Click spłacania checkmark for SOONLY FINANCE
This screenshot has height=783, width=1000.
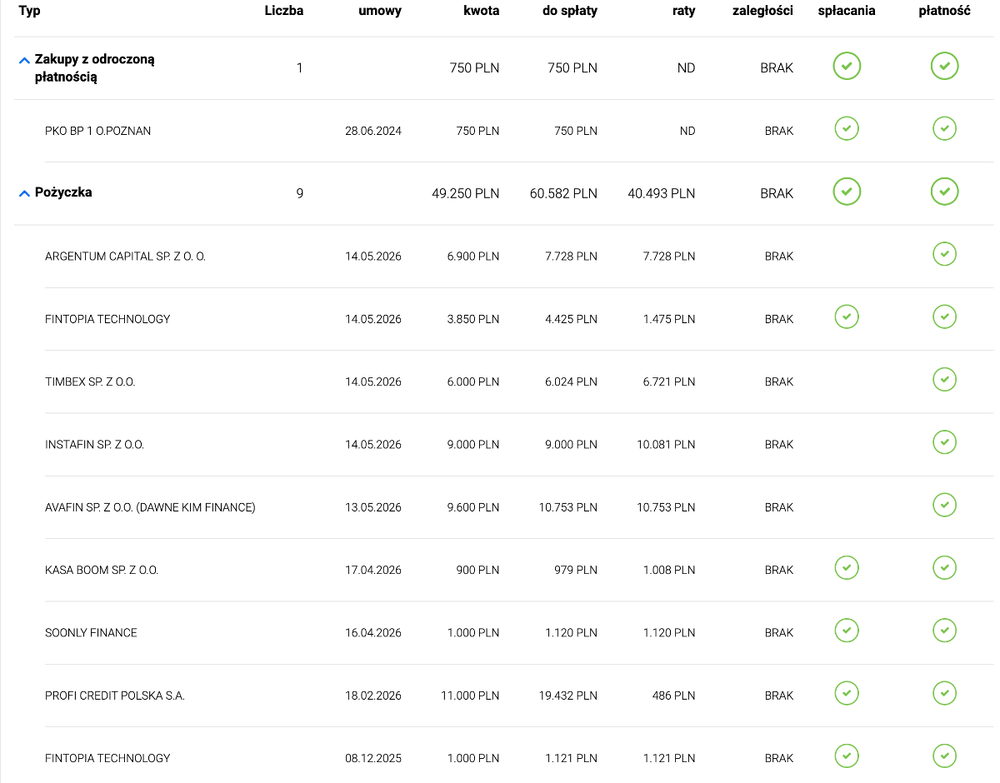pos(846,631)
